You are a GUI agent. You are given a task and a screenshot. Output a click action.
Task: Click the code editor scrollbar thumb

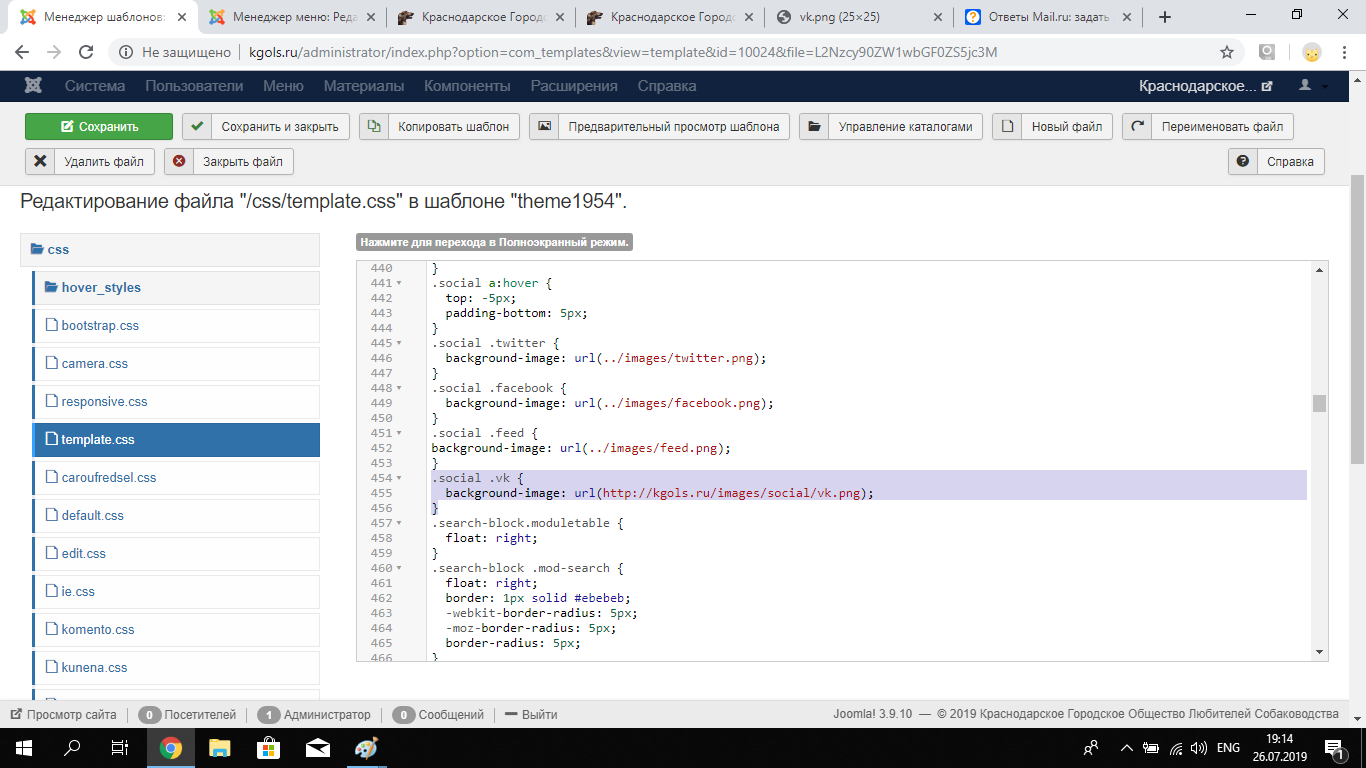[1320, 403]
